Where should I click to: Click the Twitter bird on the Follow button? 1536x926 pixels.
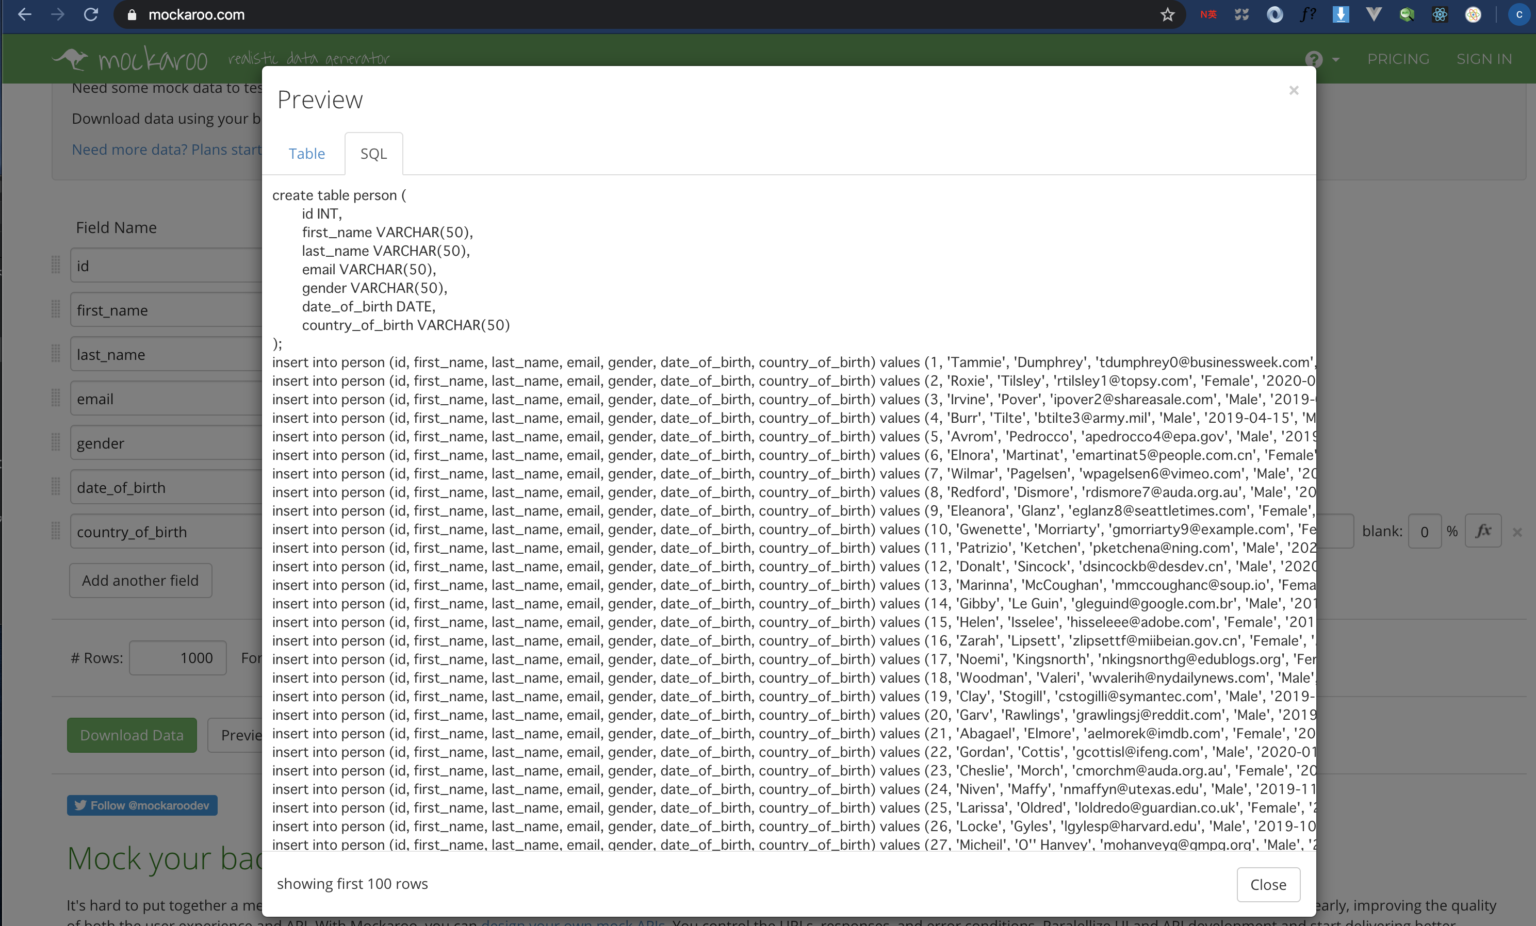click(x=80, y=805)
